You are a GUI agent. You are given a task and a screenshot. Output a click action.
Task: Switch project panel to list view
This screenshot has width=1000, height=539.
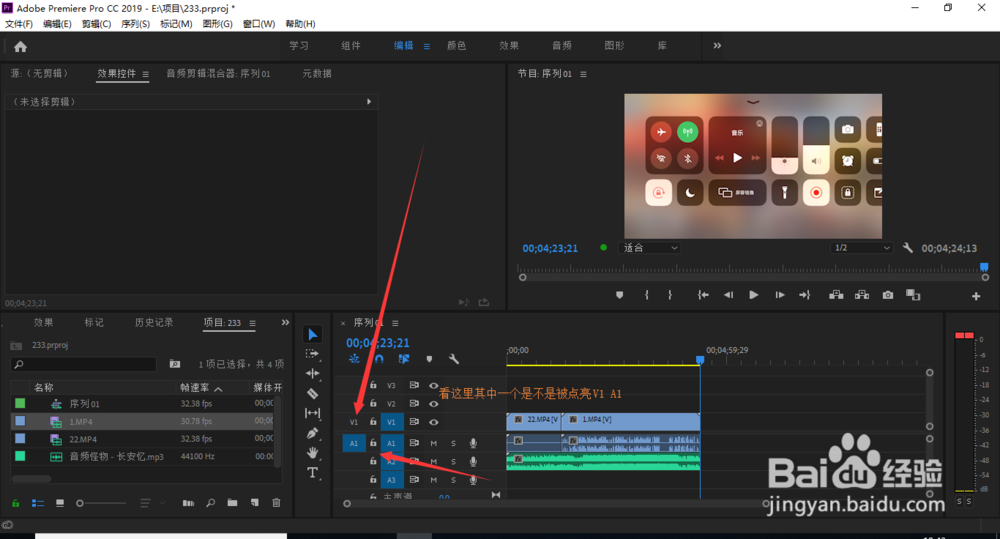pyautogui.click(x=38, y=503)
